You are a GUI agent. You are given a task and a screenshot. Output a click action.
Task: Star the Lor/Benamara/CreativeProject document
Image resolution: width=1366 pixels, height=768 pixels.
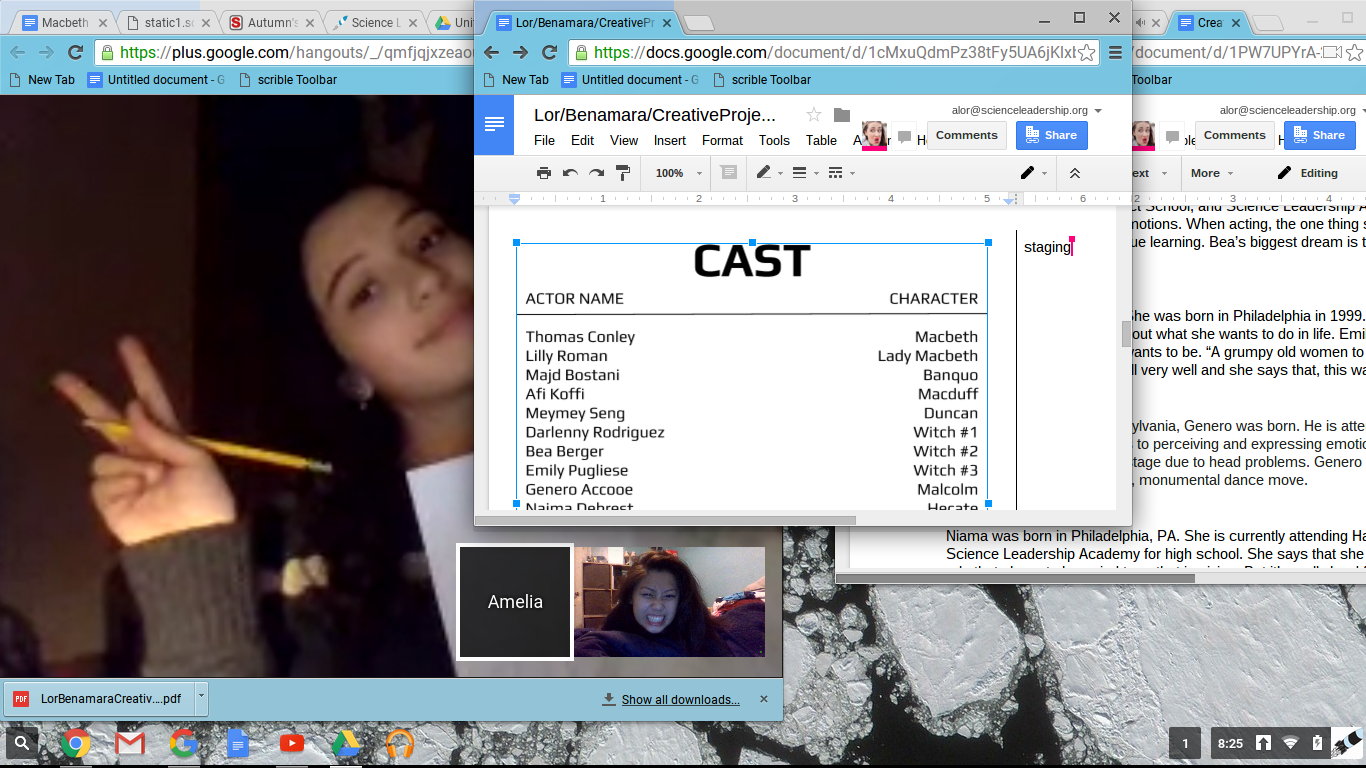814,115
